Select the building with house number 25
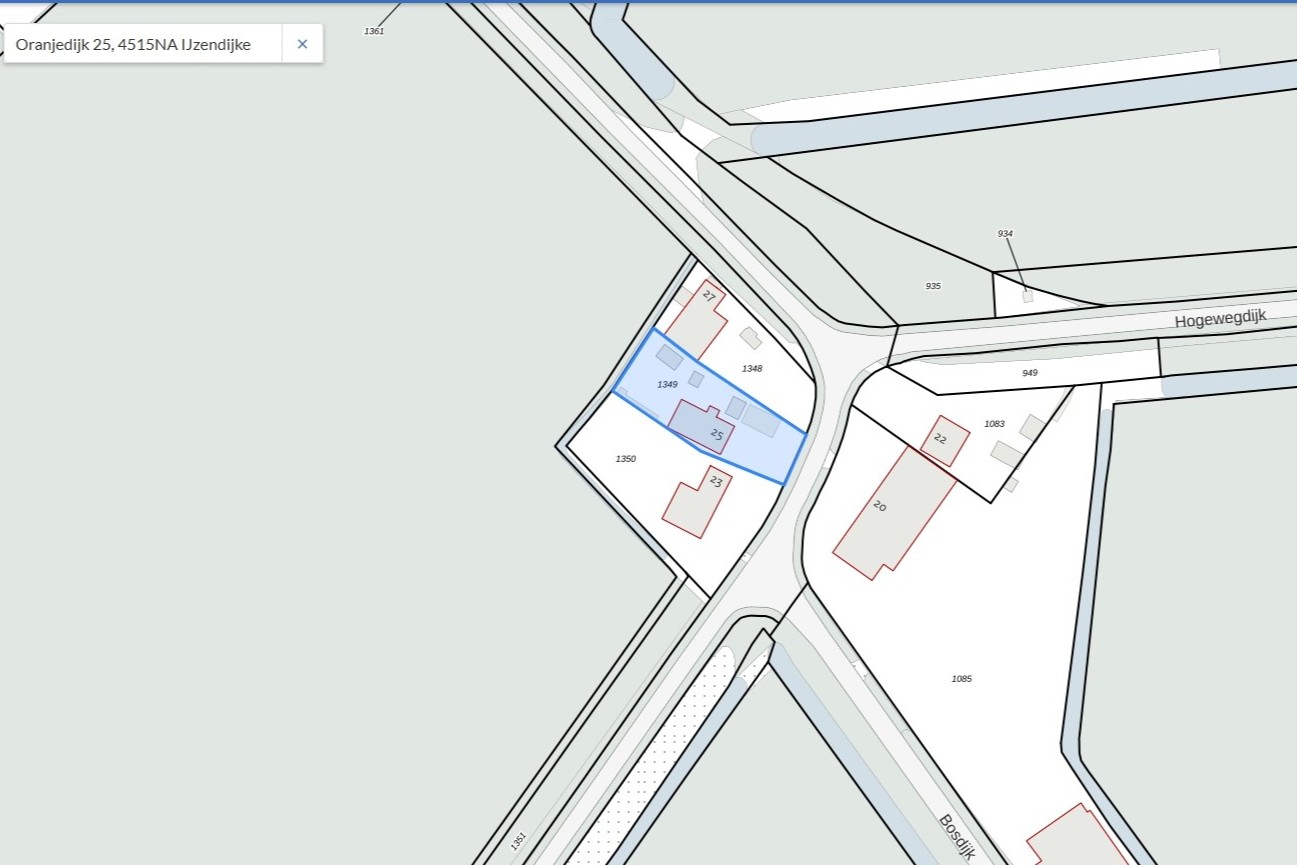The image size is (1297, 865). coord(702,427)
